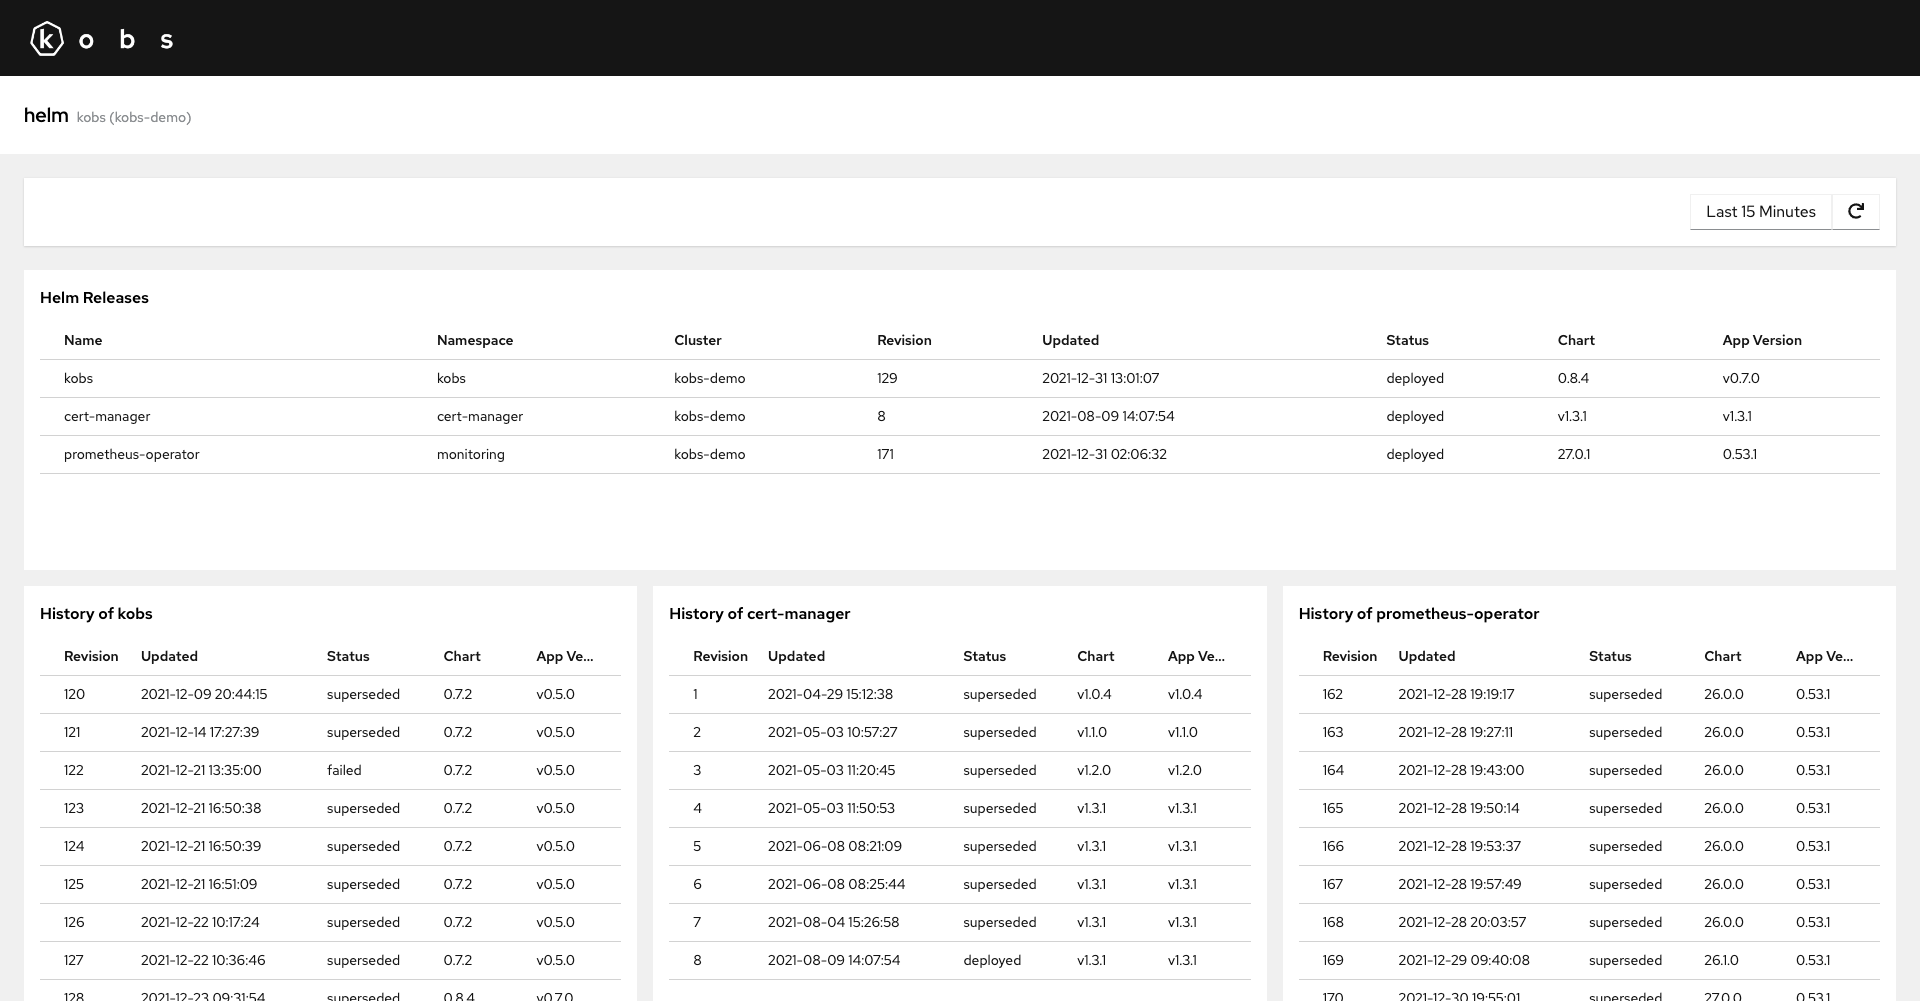
Task: Select revision 163 in prometheus-operator history
Action: pyautogui.click(x=1332, y=732)
